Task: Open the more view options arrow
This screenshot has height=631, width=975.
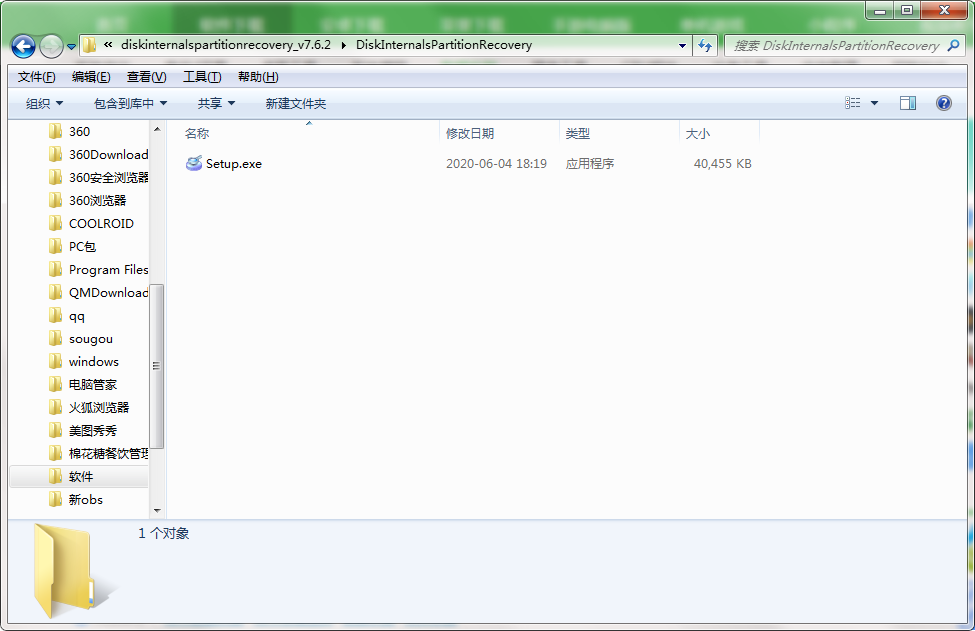Action: click(x=874, y=103)
